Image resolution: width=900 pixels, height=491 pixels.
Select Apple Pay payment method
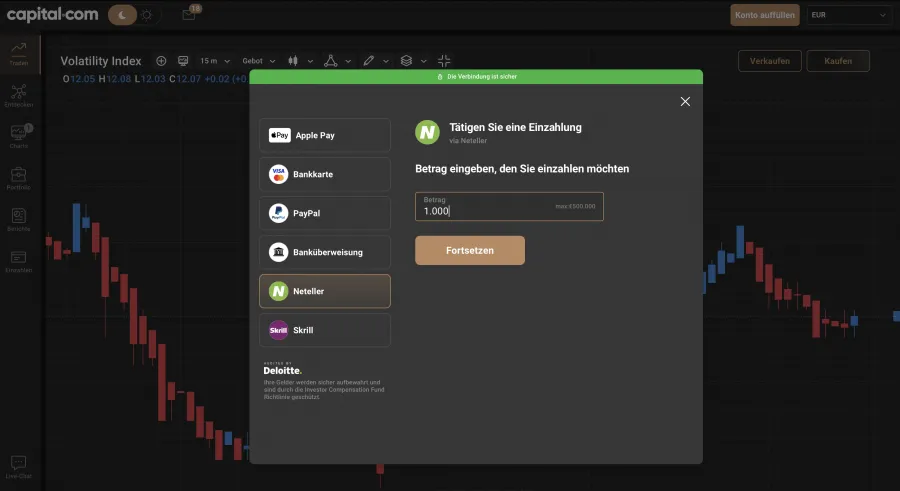[324, 135]
